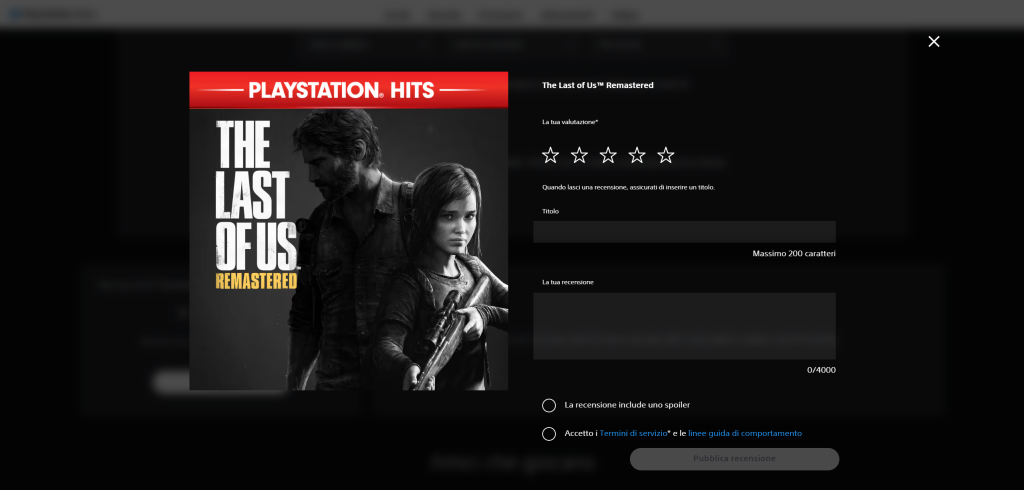Give a five-star rating

[x=665, y=155]
